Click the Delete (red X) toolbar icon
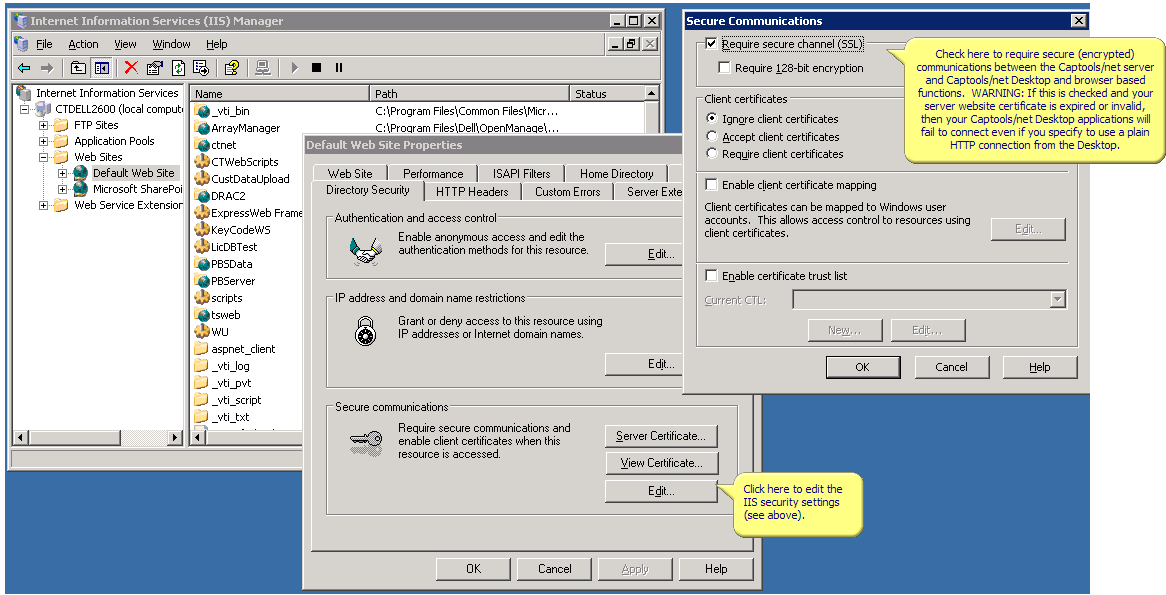The image size is (1166, 595). point(130,68)
